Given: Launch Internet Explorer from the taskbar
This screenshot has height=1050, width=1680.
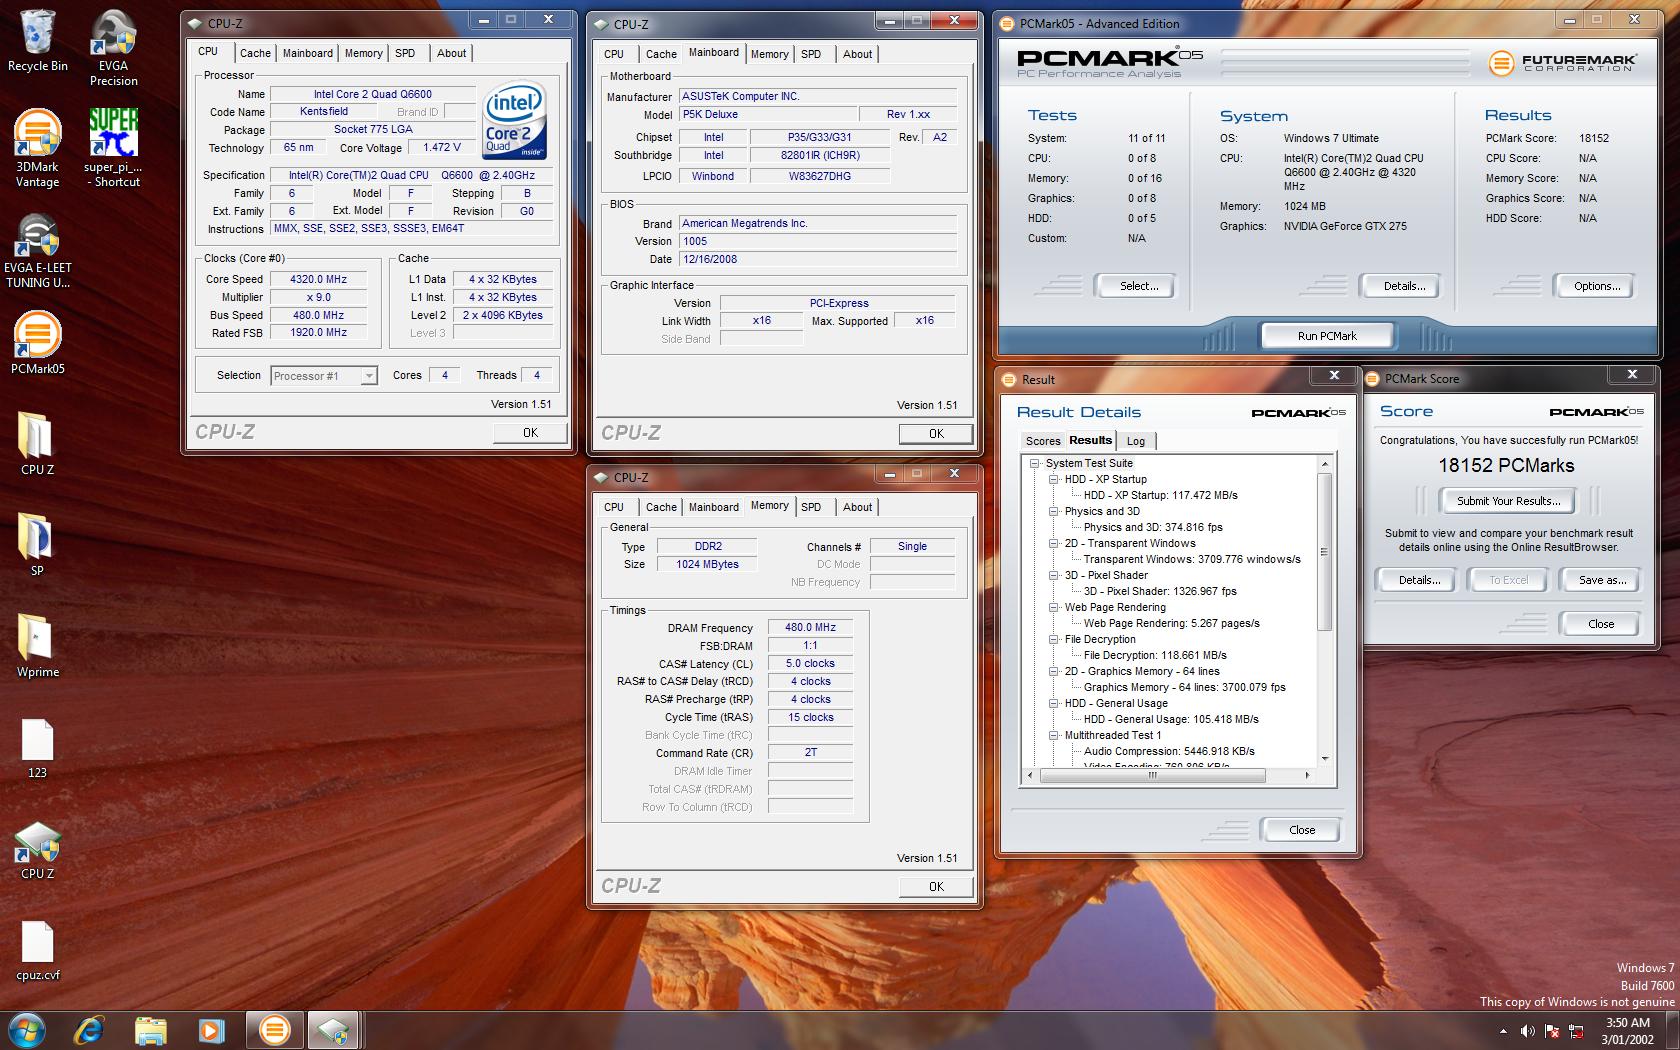Looking at the screenshot, I should point(90,1030).
